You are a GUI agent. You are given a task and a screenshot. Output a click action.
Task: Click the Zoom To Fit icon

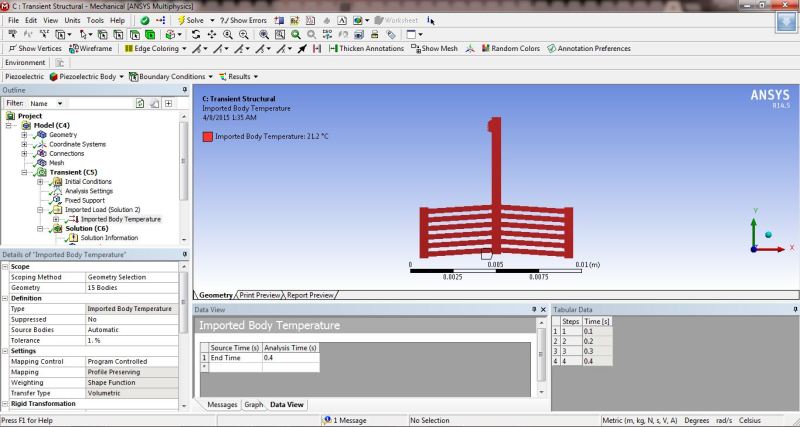point(264,34)
